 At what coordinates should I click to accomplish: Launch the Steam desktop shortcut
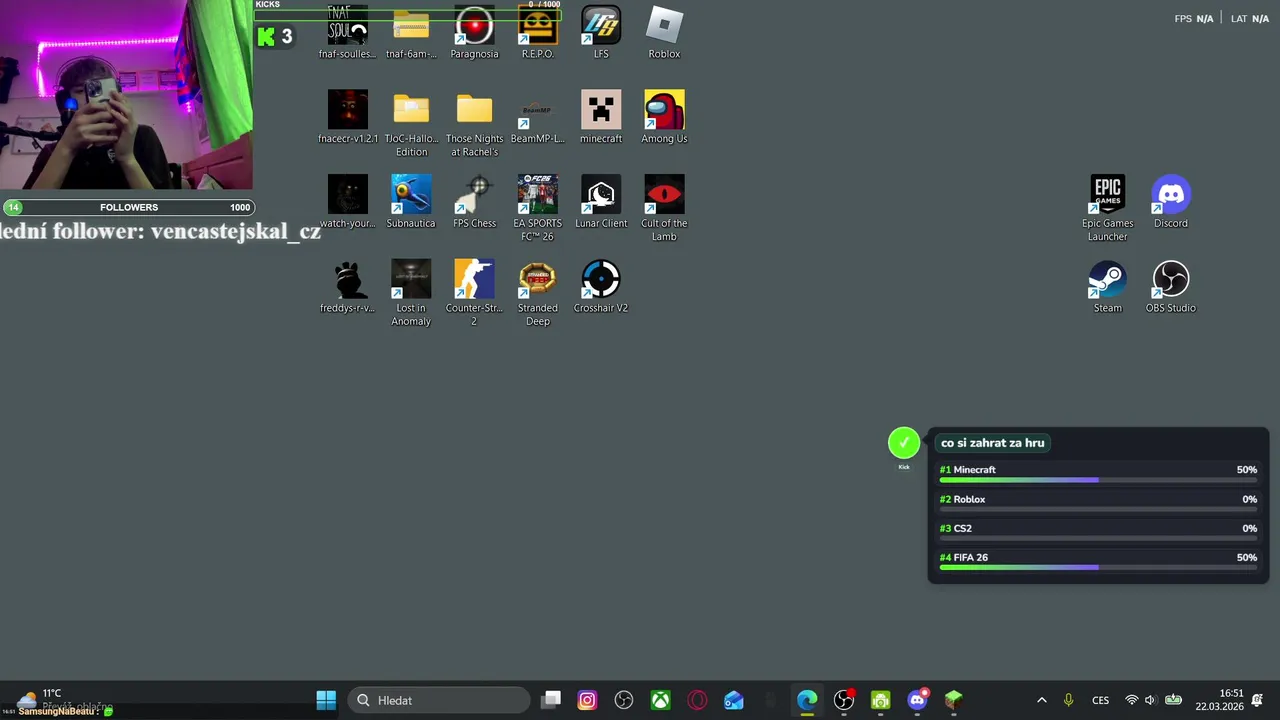(x=1107, y=287)
